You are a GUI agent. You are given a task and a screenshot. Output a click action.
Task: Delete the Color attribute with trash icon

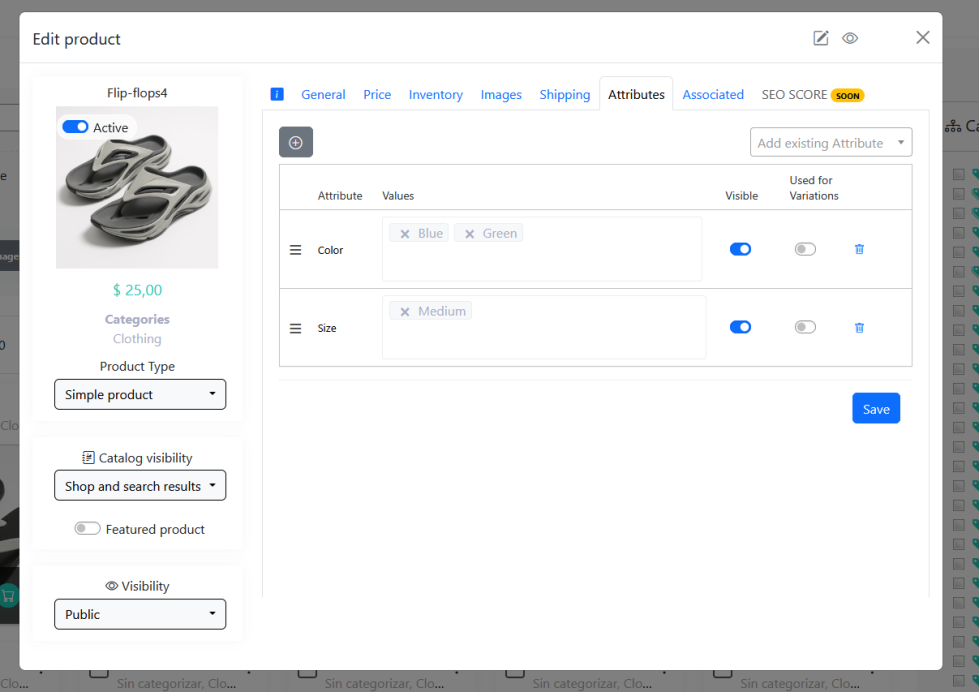point(859,249)
